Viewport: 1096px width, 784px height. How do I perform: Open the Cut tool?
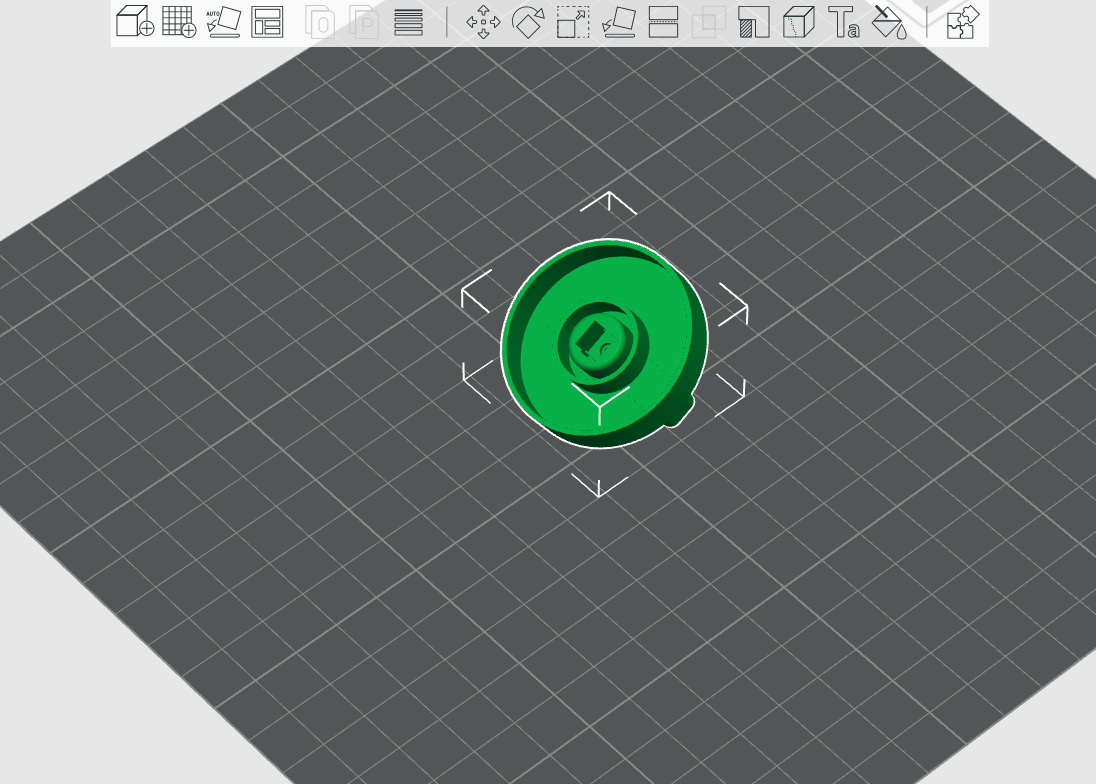click(663, 22)
